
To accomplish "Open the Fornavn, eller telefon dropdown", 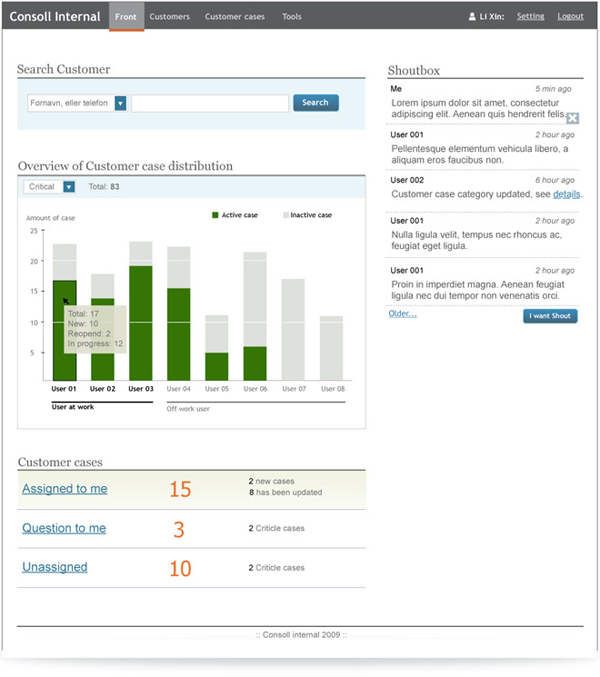I will point(120,103).
